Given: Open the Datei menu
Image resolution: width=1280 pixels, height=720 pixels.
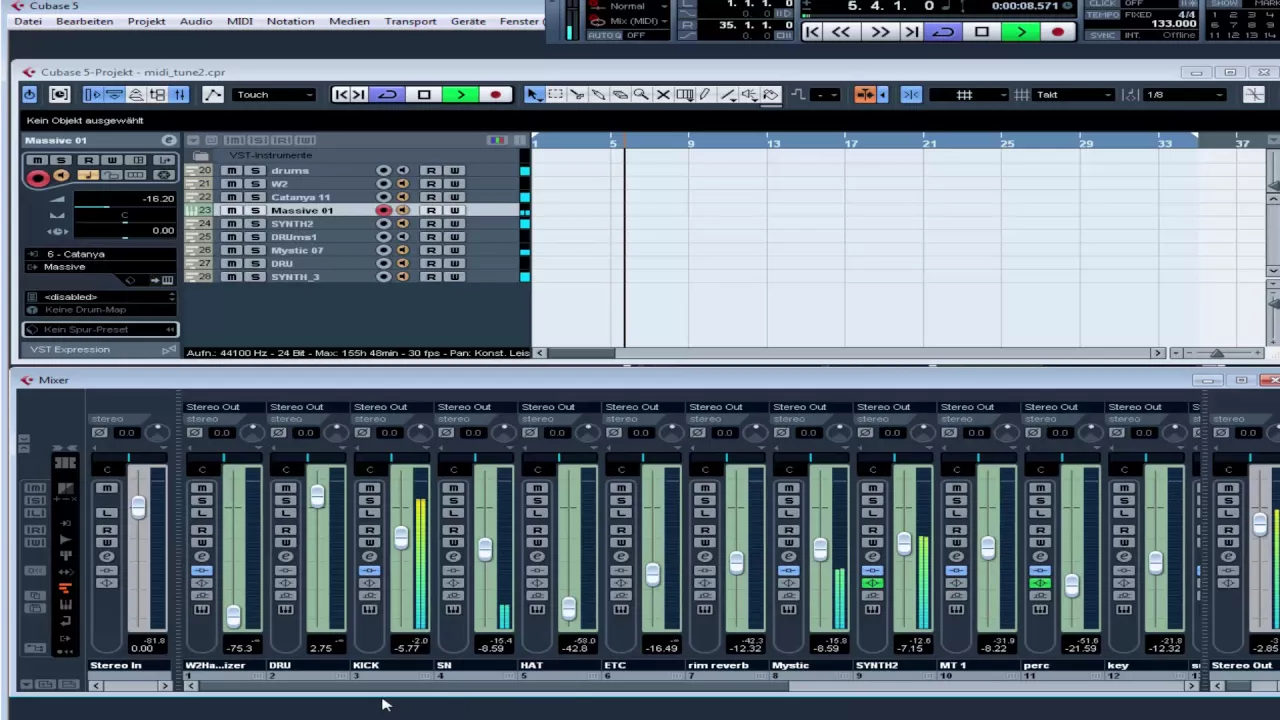Looking at the screenshot, I should [x=28, y=21].
